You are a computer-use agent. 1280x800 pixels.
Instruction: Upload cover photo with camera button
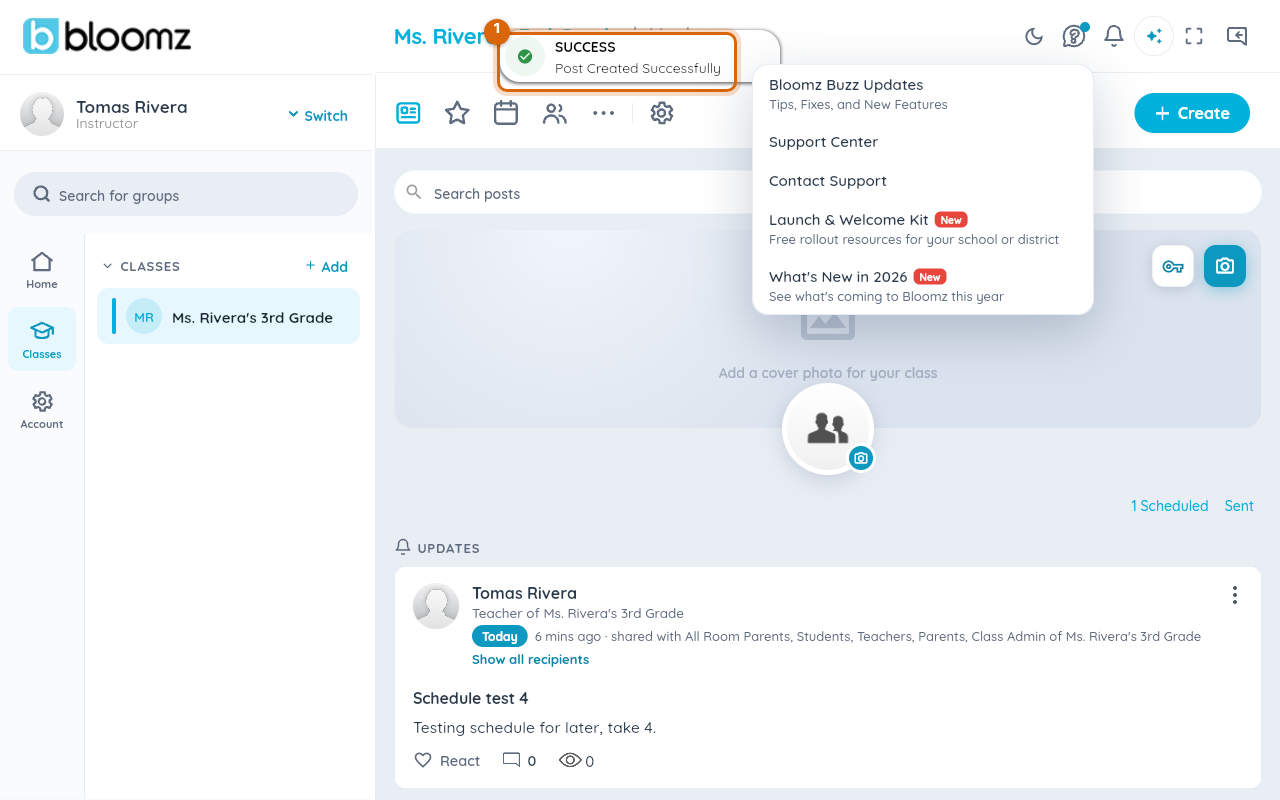[x=1225, y=266]
